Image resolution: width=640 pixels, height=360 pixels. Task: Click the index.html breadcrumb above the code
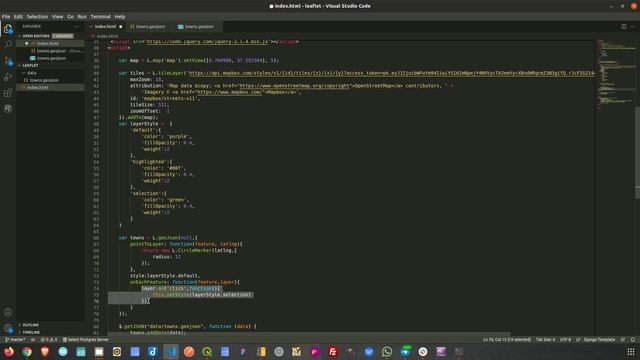click(107, 36)
